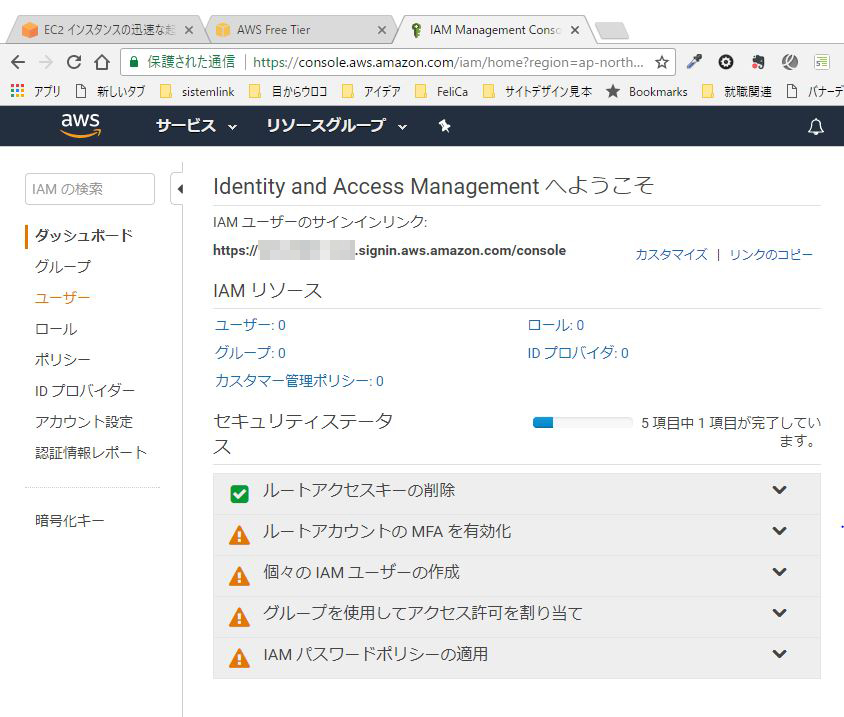Open ユーザー in the IAM sidebar
844x717 pixels.
(62, 298)
